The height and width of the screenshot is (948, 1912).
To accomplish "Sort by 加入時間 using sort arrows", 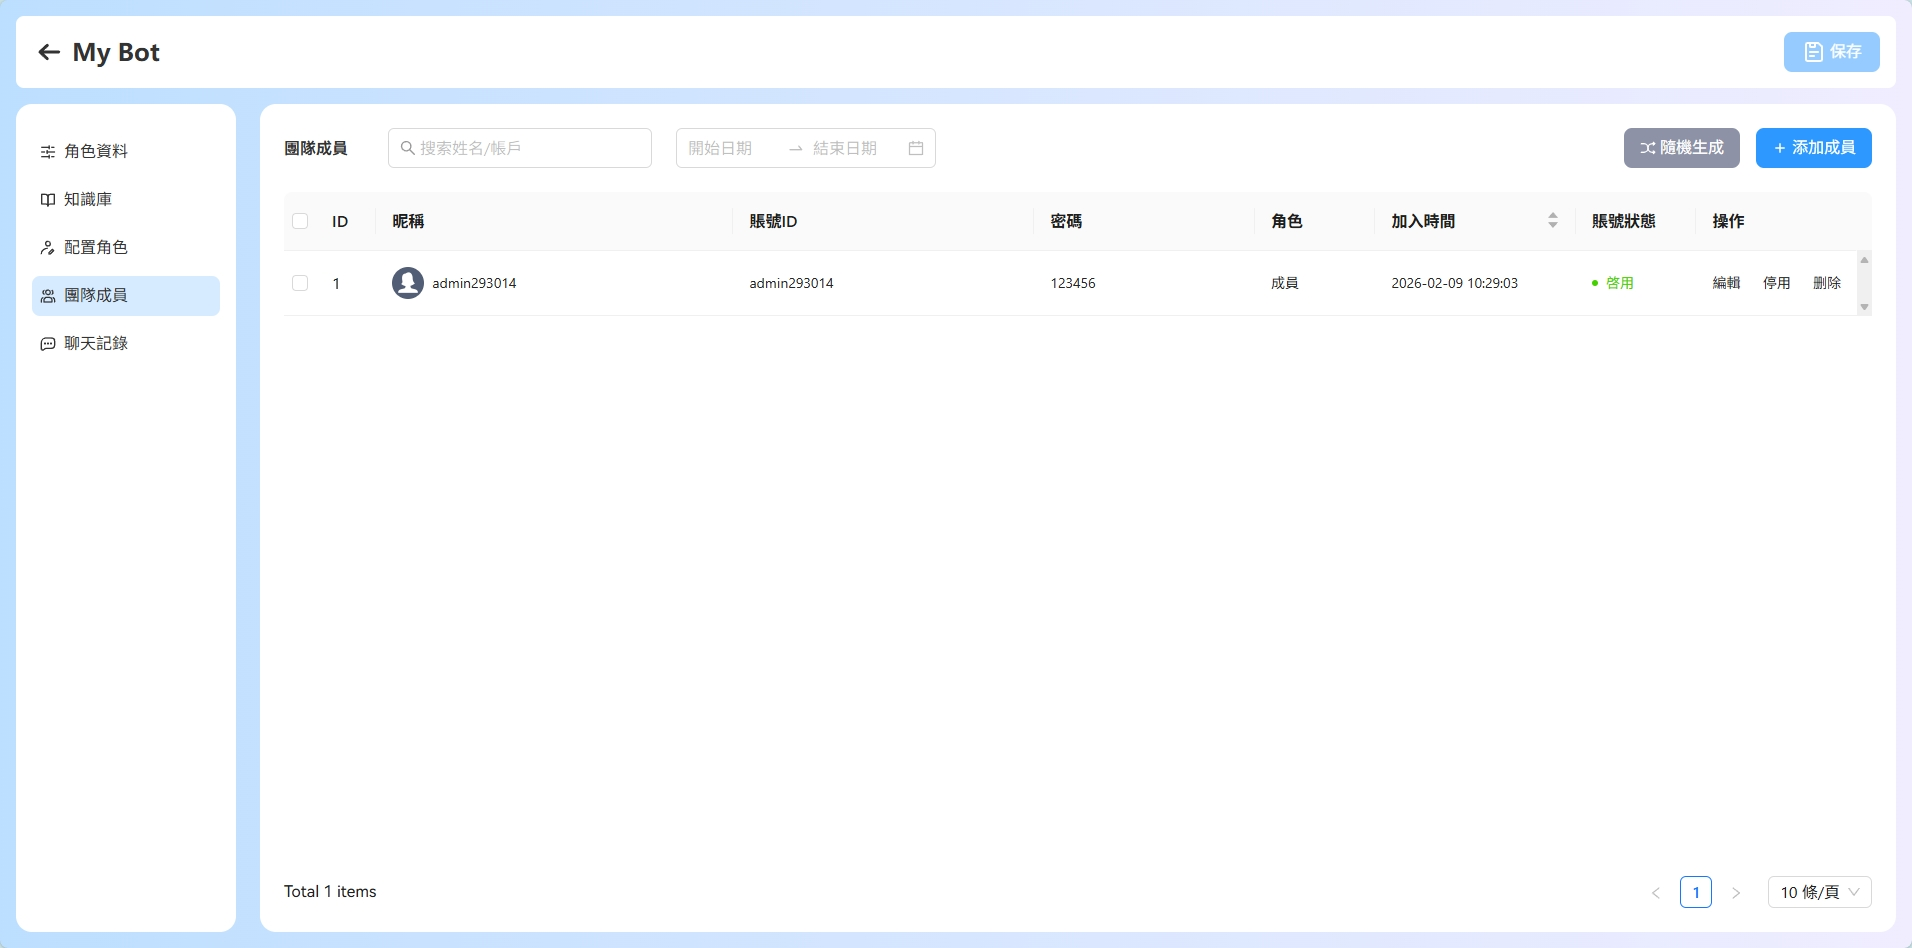I will (1552, 221).
